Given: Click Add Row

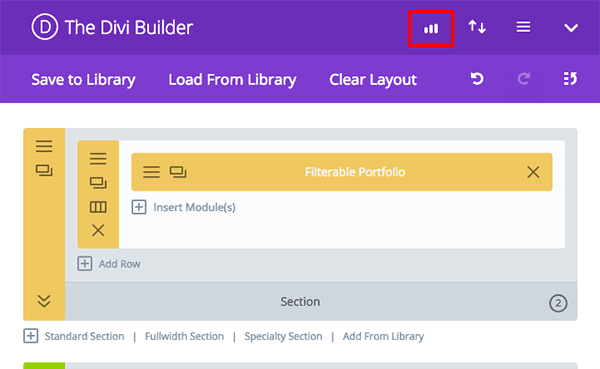Looking at the screenshot, I should click(119, 264).
